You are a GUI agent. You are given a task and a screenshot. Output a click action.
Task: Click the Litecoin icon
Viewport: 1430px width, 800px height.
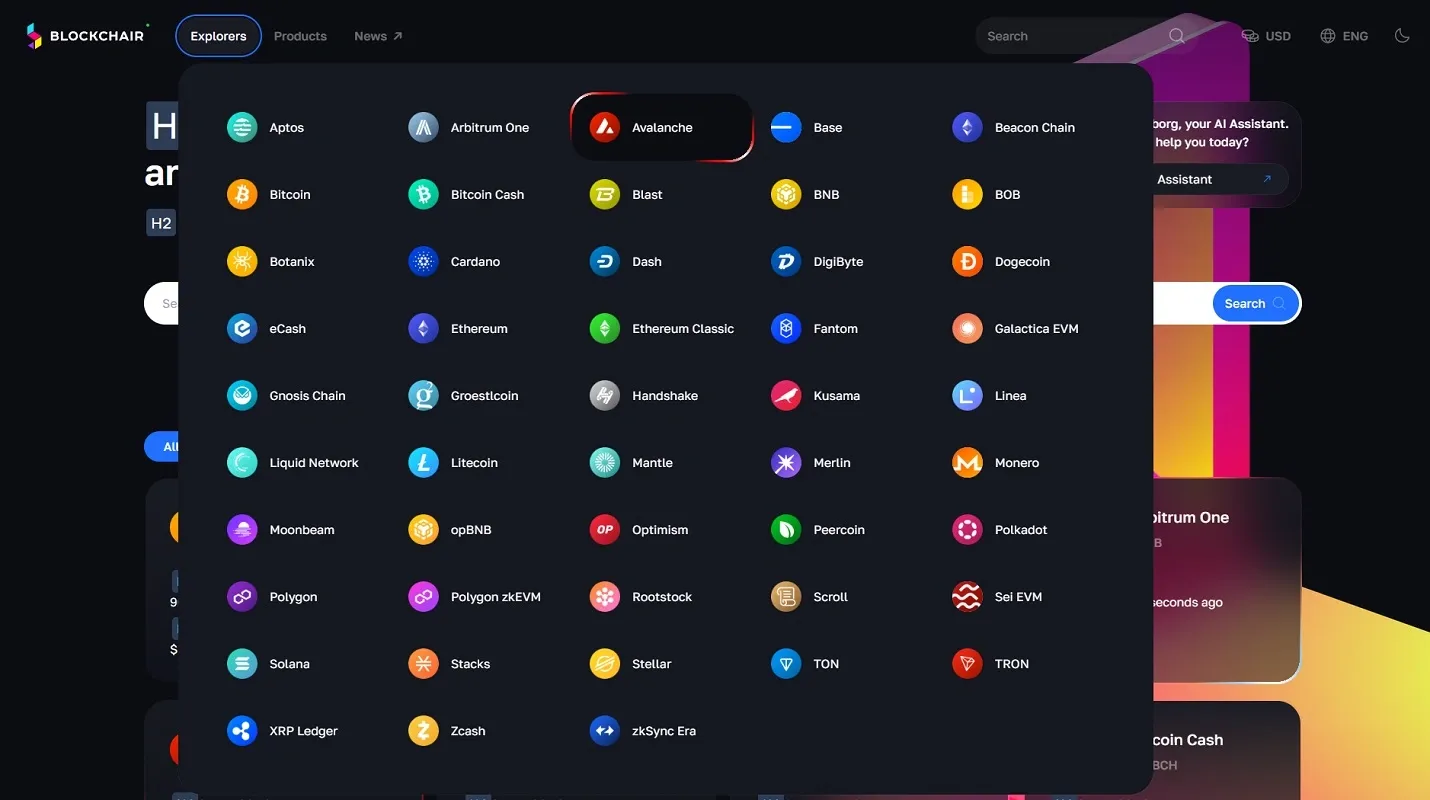click(424, 462)
